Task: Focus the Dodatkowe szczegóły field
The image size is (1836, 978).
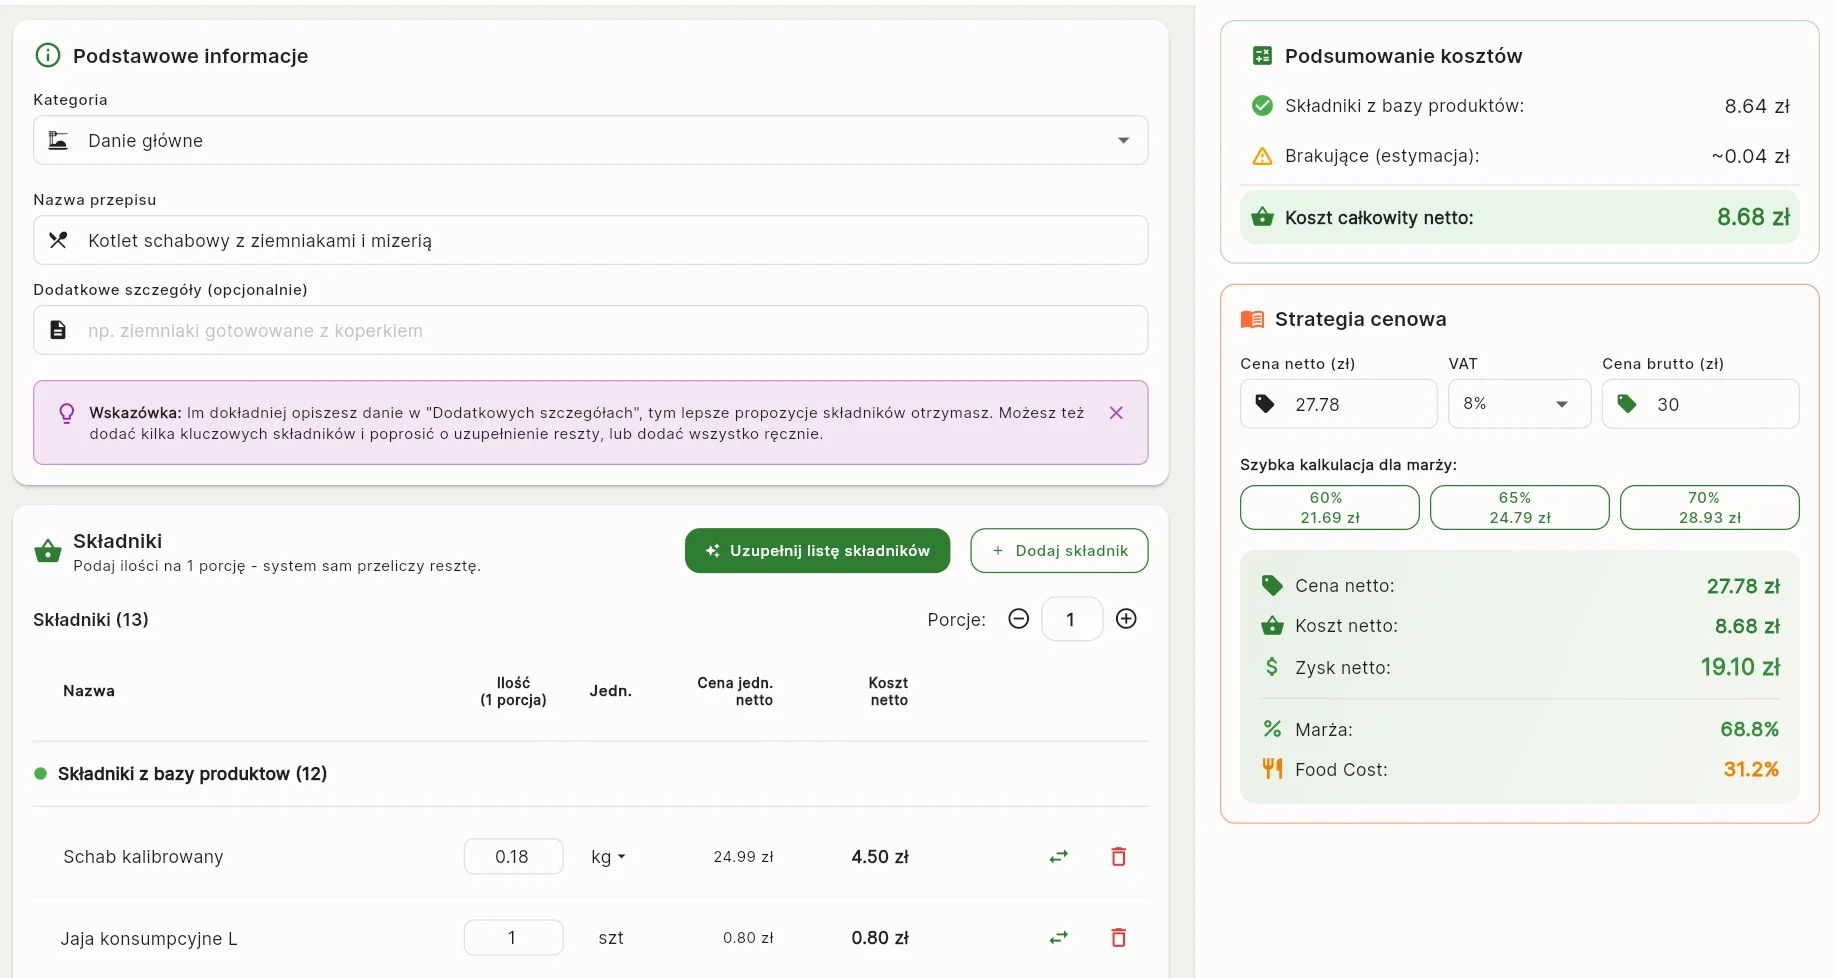Action: coord(600,331)
